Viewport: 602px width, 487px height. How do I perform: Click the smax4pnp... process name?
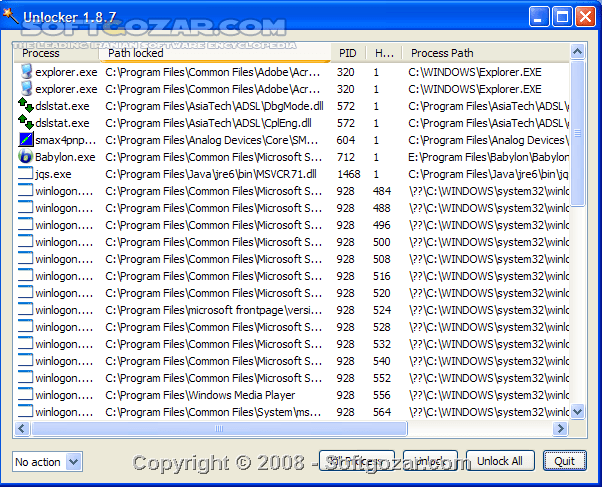click(66, 140)
